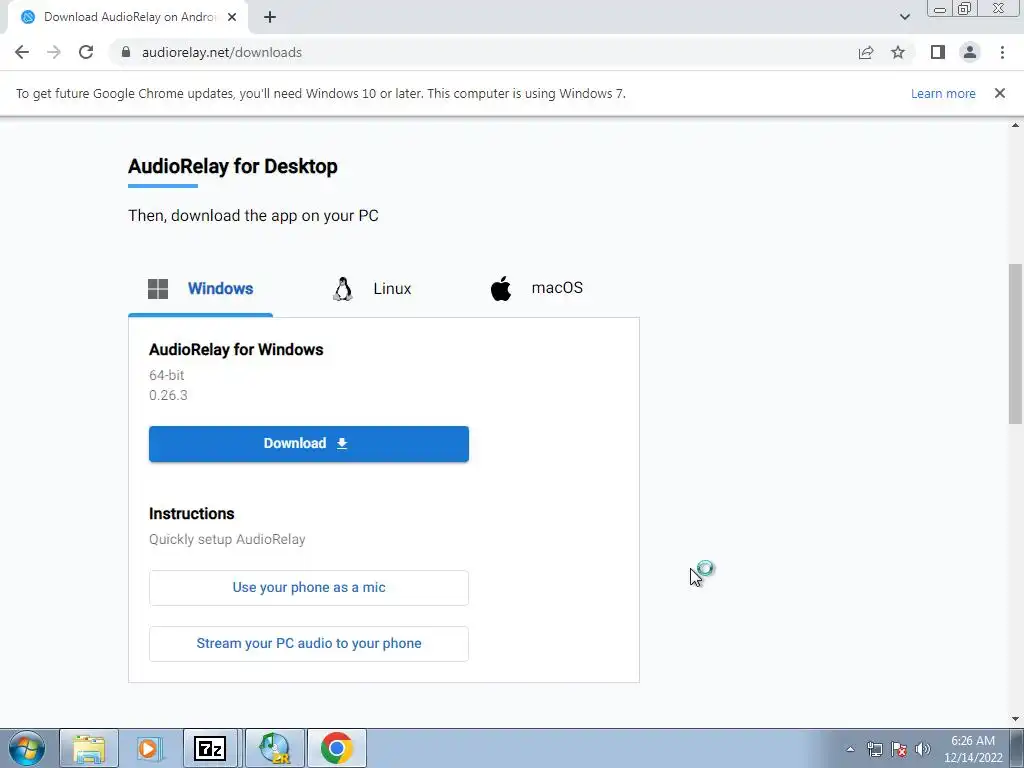Click the volume speaker tray icon
The height and width of the screenshot is (768, 1024).
coord(923,749)
